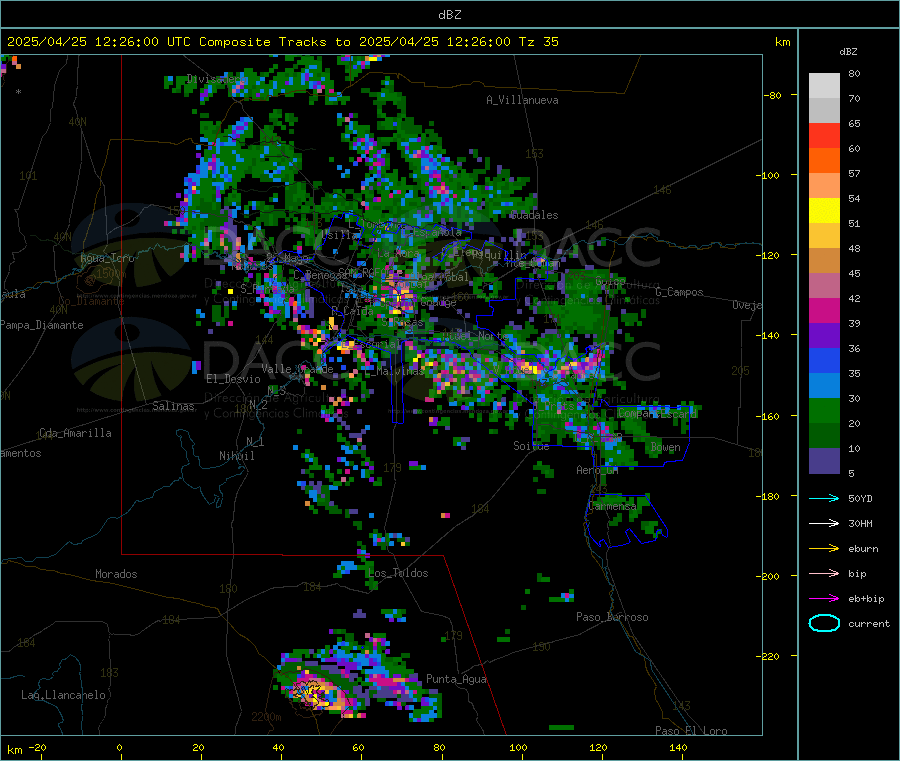Click the dBZ title at top
This screenshot has height=761, width=900.
tap(449, 15)
